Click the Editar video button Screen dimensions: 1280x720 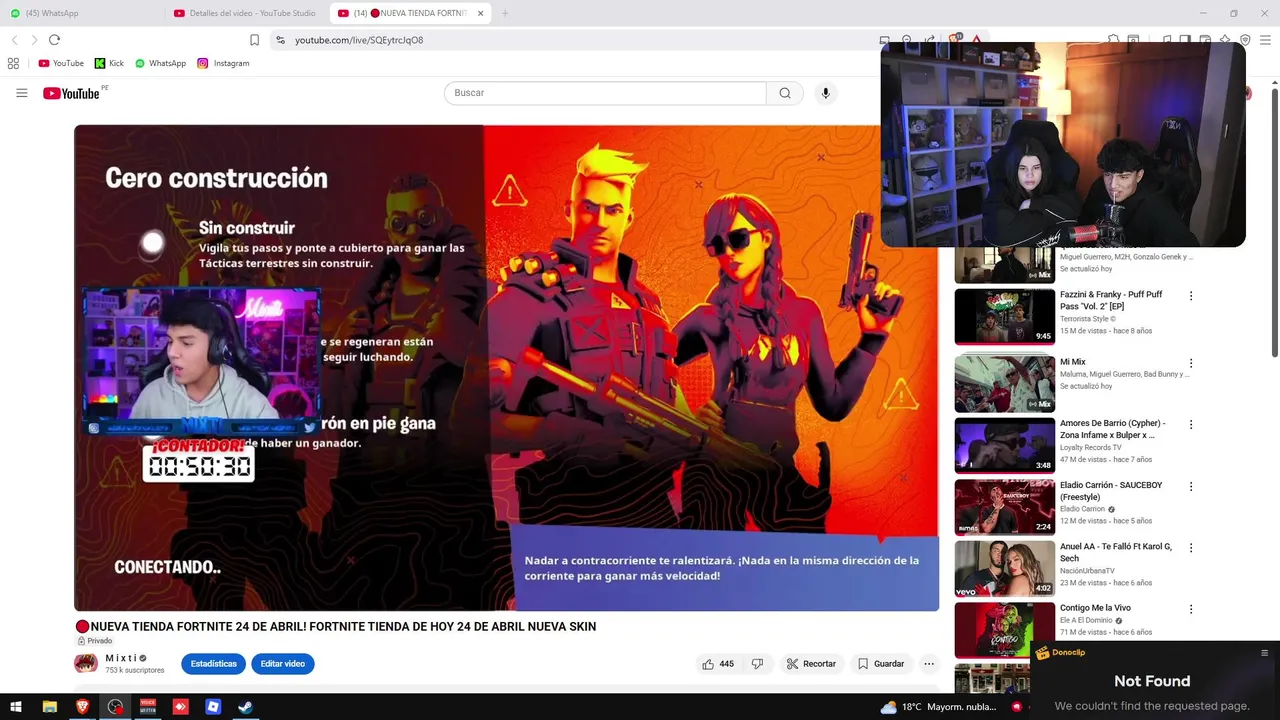[x=283, y=664]
